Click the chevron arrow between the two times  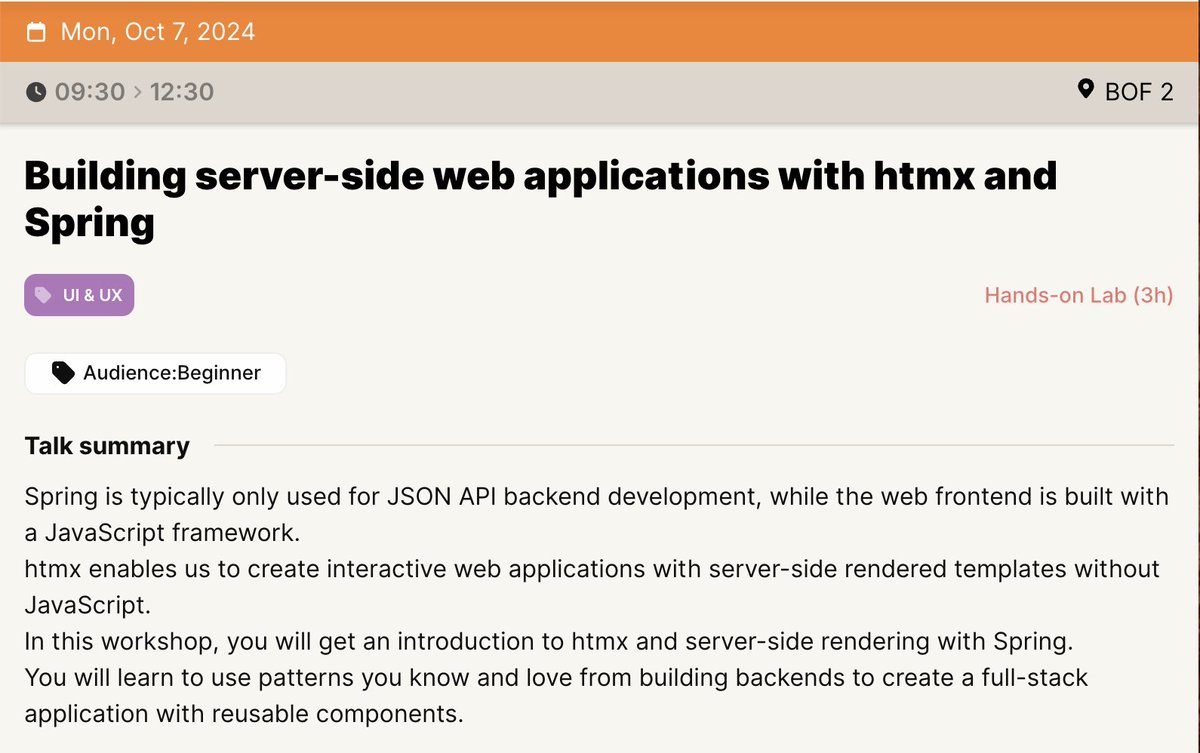click(x=138, y=92)
